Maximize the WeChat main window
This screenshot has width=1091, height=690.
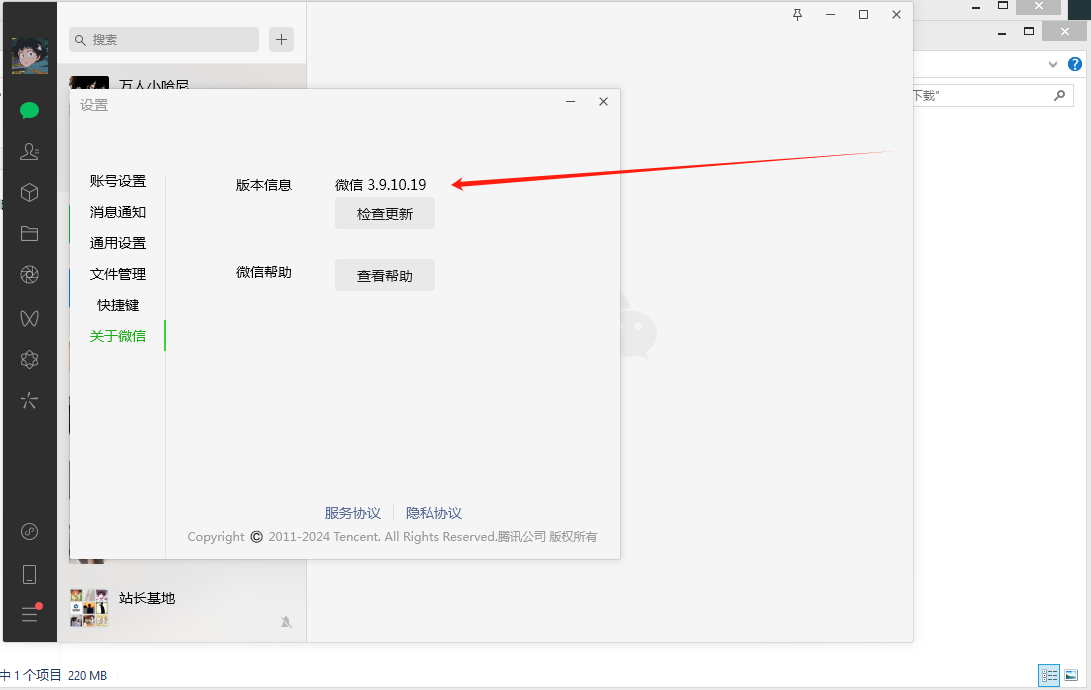coord(863,15)
